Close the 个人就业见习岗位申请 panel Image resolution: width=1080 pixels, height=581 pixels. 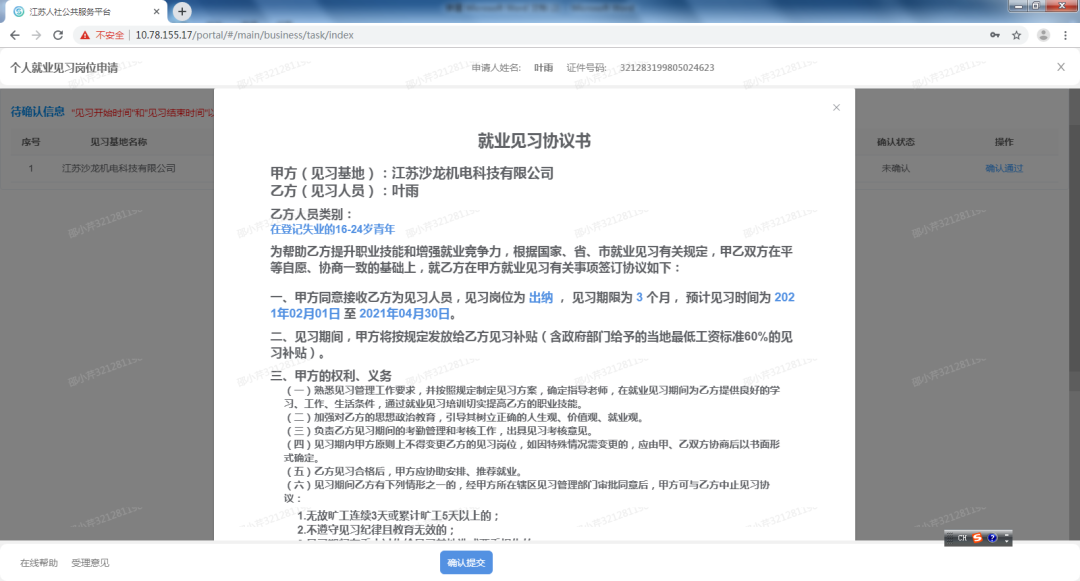click(1061, 67)
